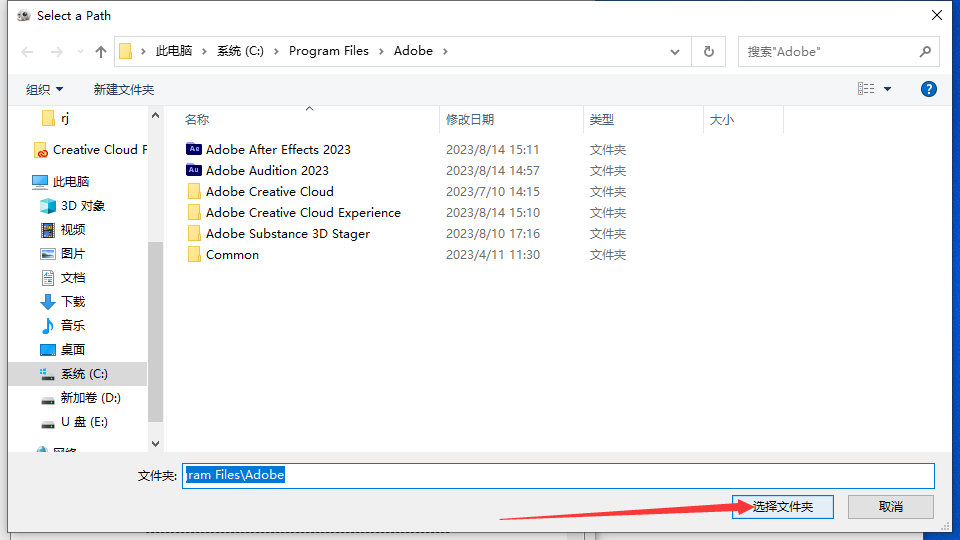
Task: Open the 组织 menu
Action: 44,89
